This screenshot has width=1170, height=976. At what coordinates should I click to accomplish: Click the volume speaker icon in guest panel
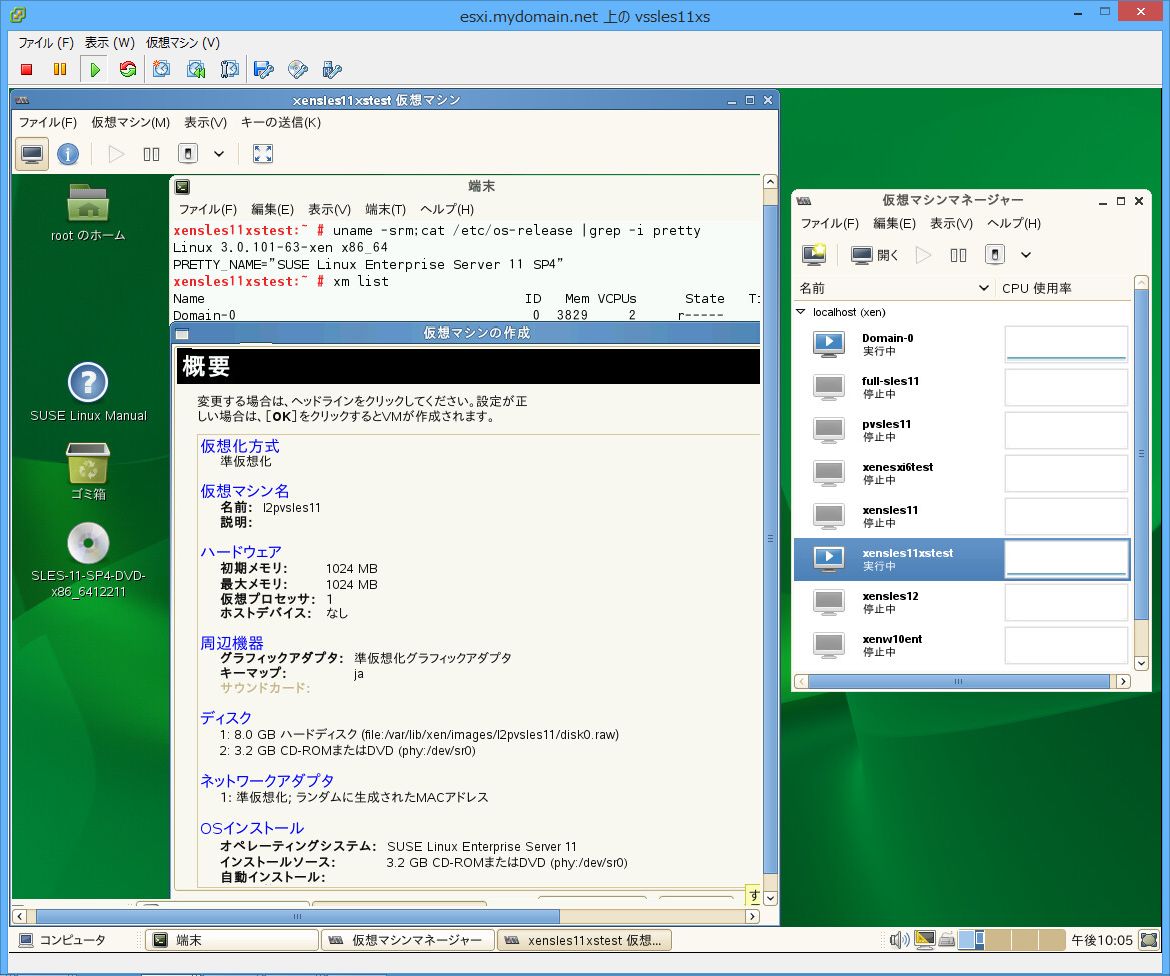click(899, 940)
